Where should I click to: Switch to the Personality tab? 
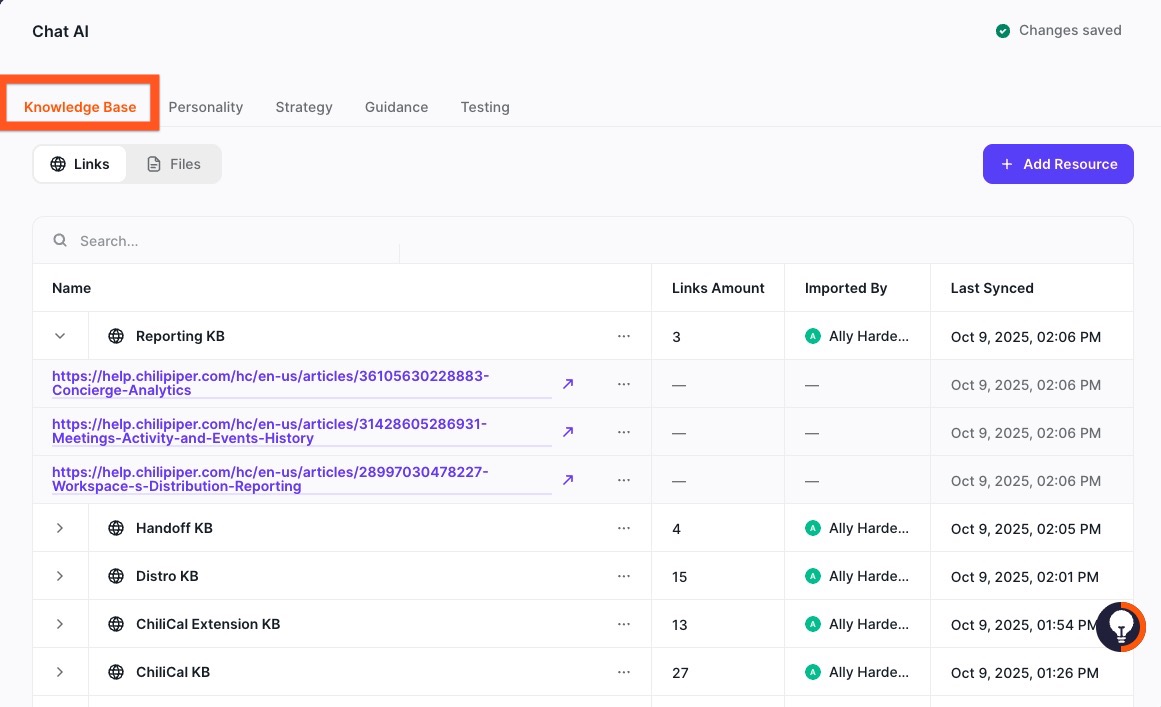click(x=205, y=107)
